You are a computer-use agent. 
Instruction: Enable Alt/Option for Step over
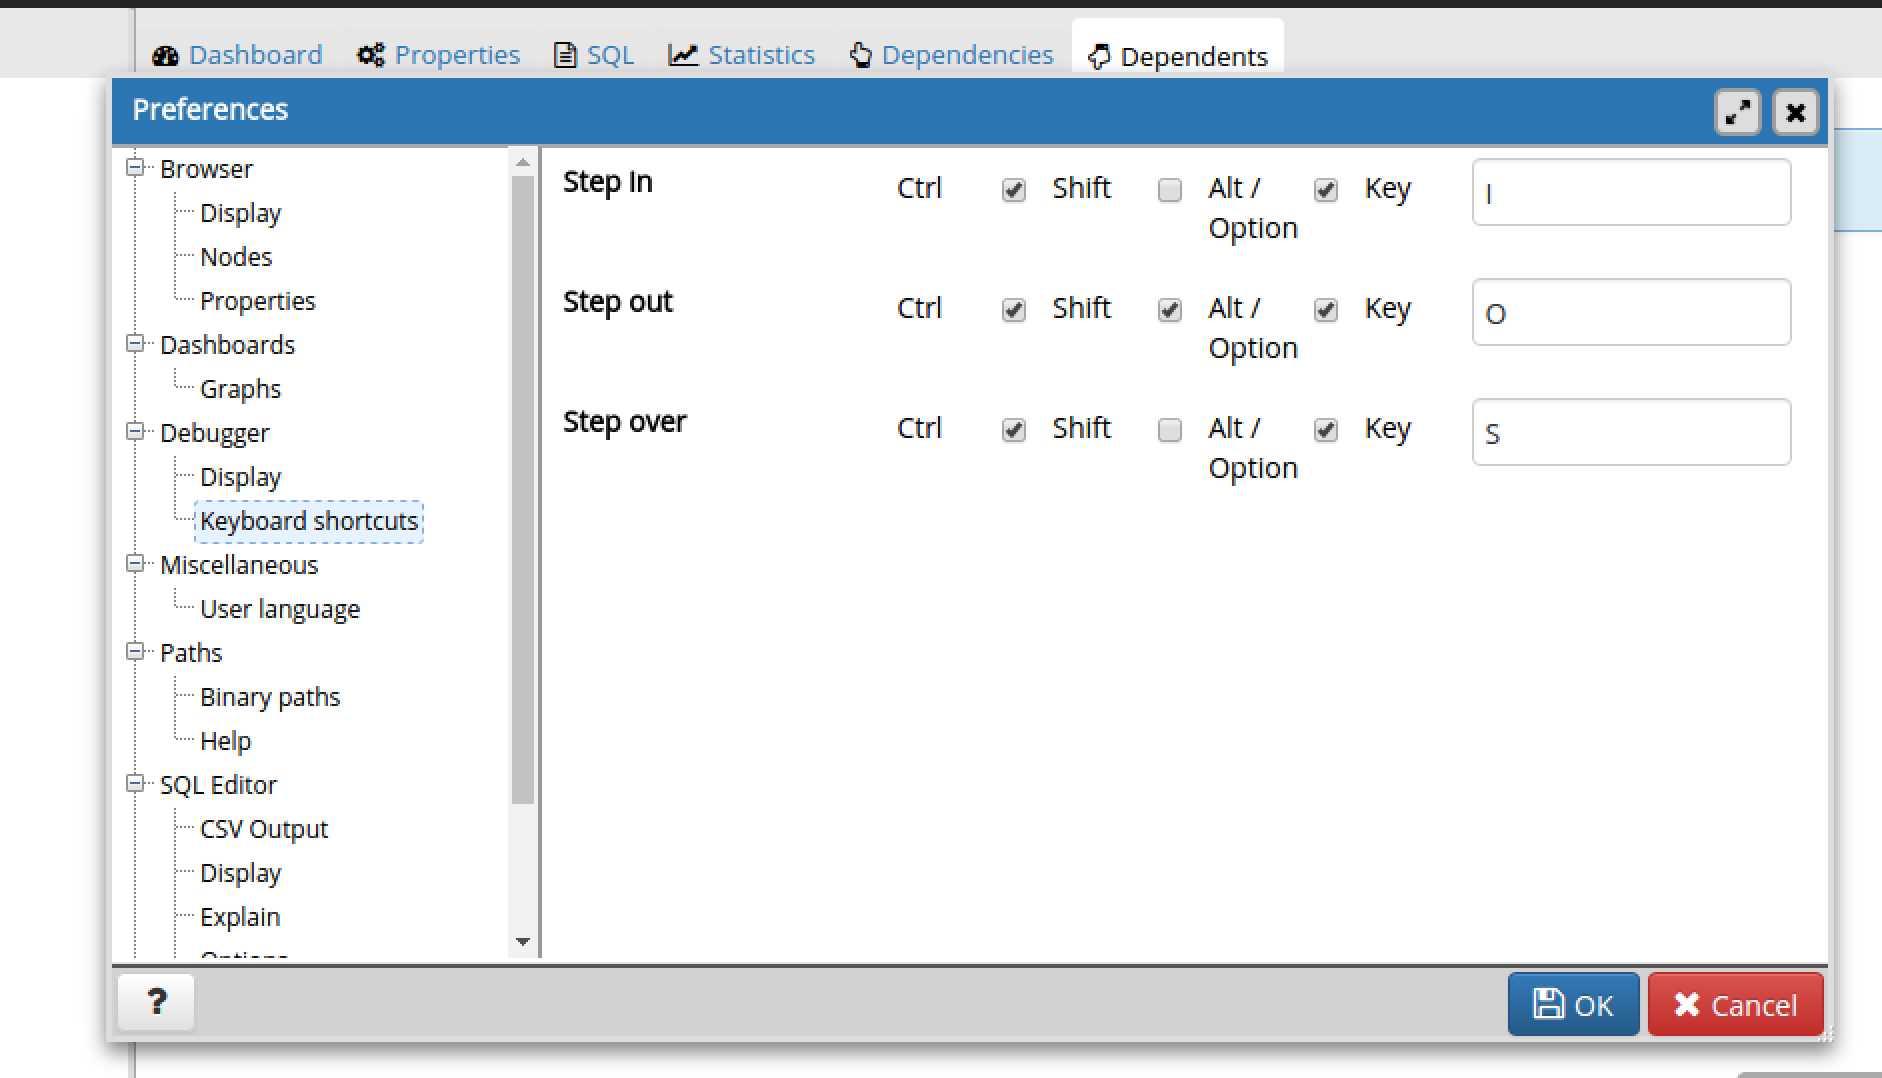pos(1326,429)
